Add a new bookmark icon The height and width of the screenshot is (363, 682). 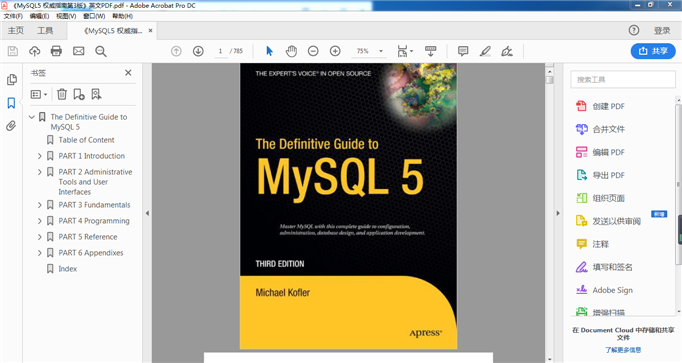pyautogui.click(x=79, y=94)
